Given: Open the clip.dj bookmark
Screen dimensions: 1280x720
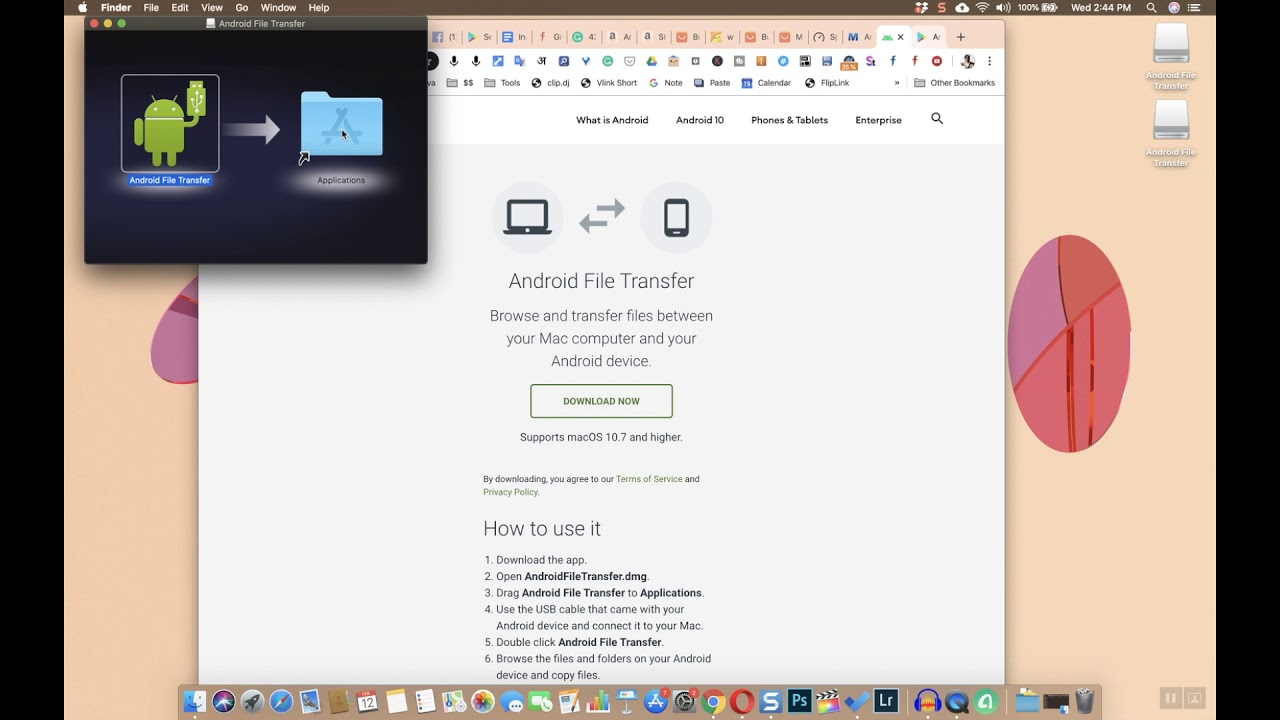Looking at the screenshot, I should 551,83.
